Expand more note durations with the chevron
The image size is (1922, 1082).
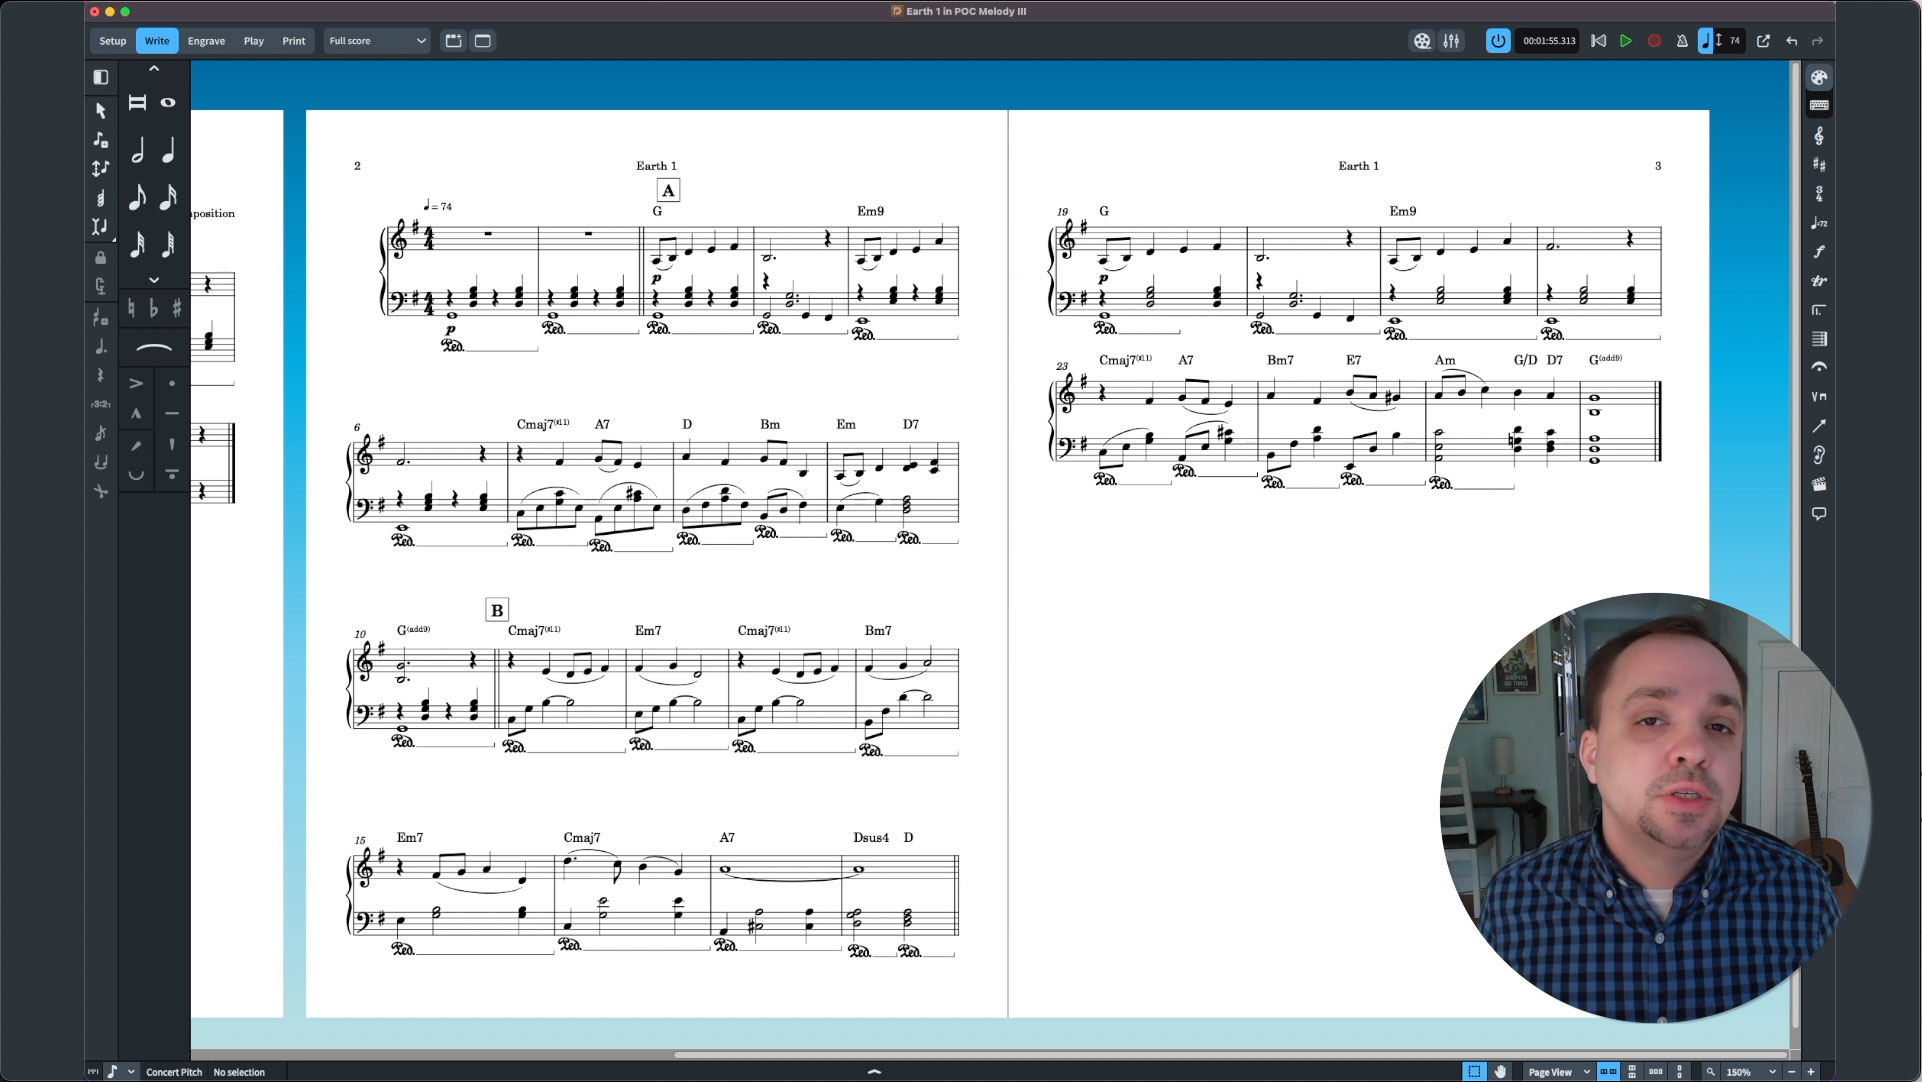[154, 280]
